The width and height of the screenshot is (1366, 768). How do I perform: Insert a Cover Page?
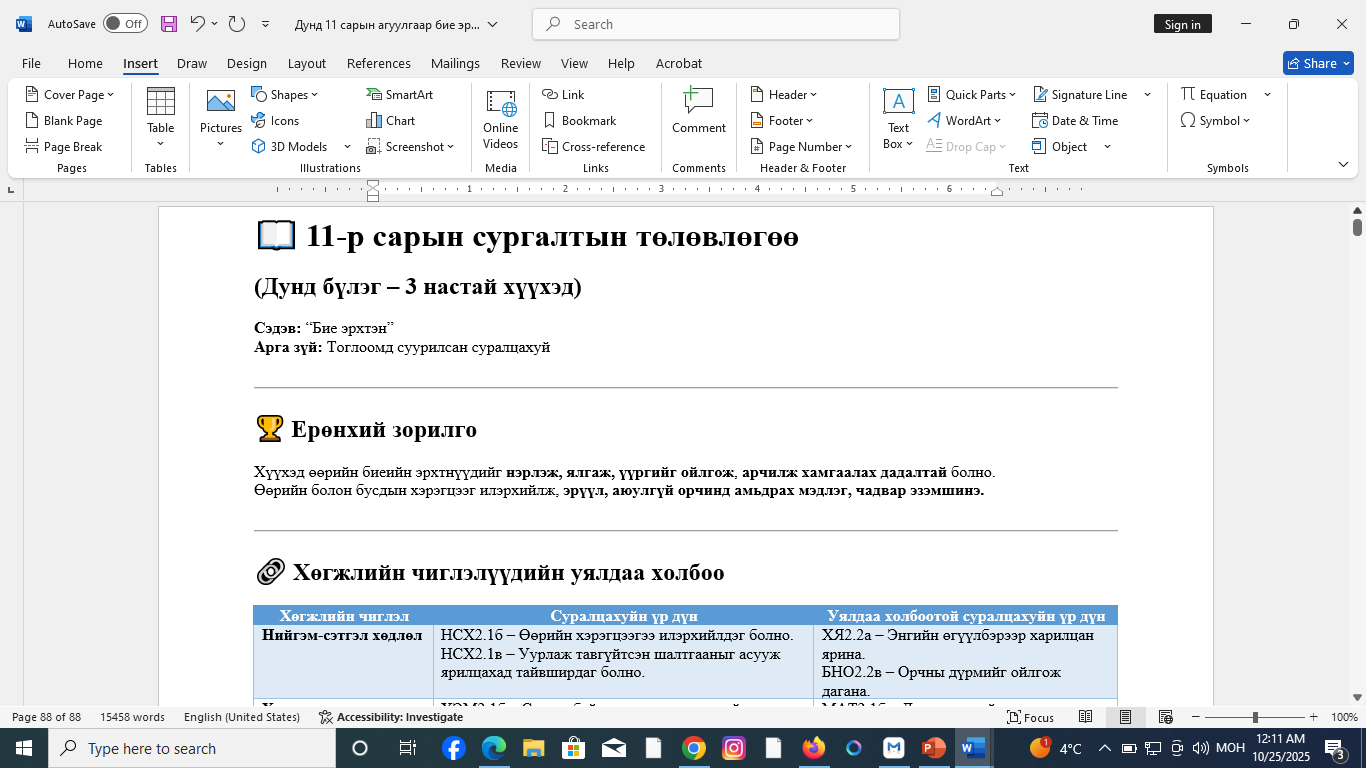(70, 93)
